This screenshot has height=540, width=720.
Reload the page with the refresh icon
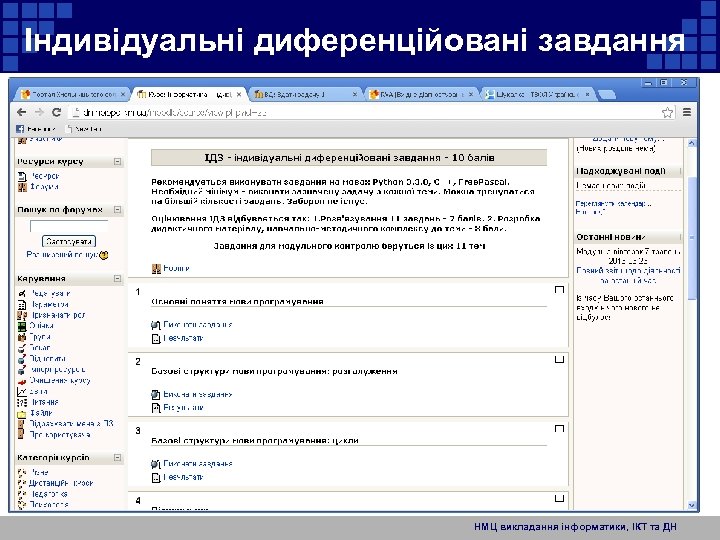pyautogui.click(x=56, y=112)
